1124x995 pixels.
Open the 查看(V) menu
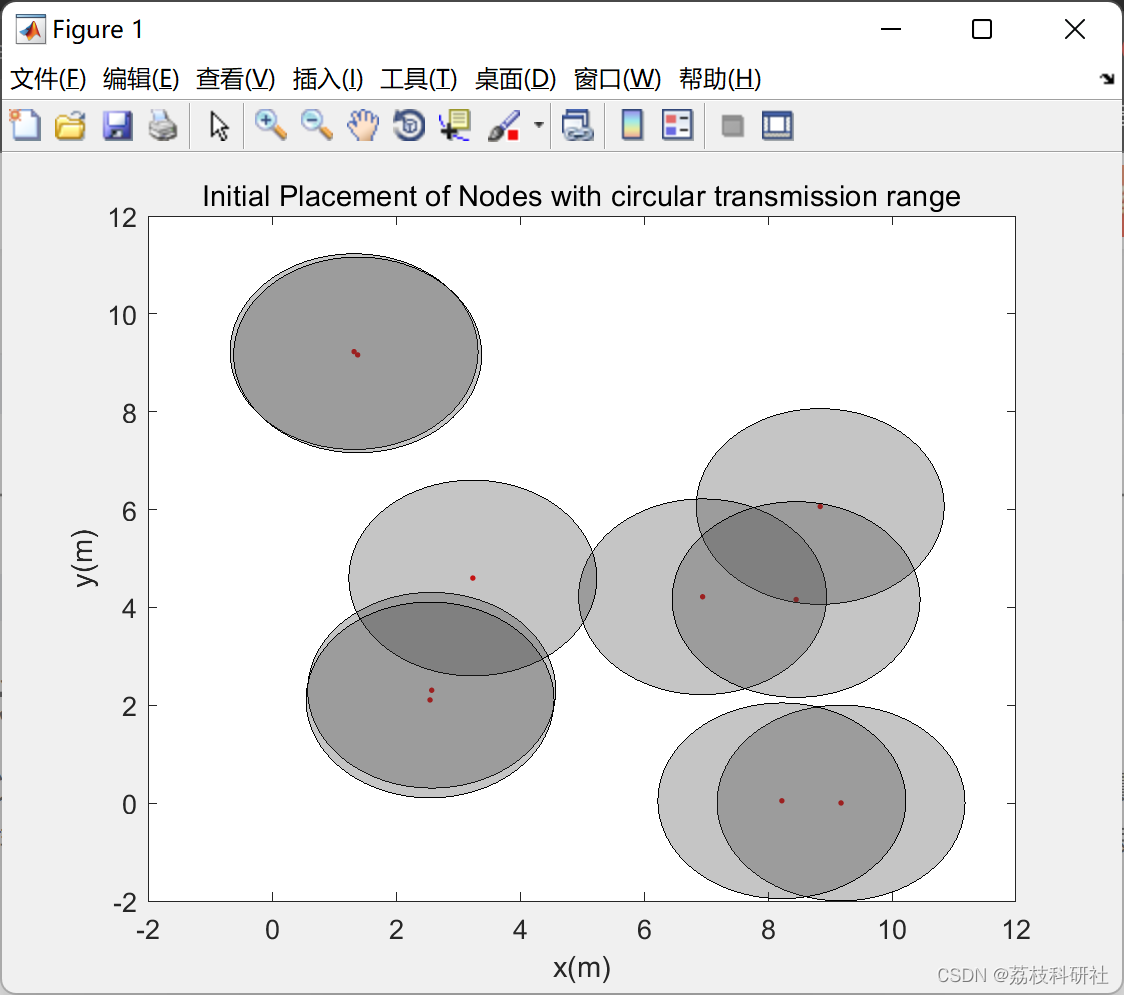pos(236,79)
